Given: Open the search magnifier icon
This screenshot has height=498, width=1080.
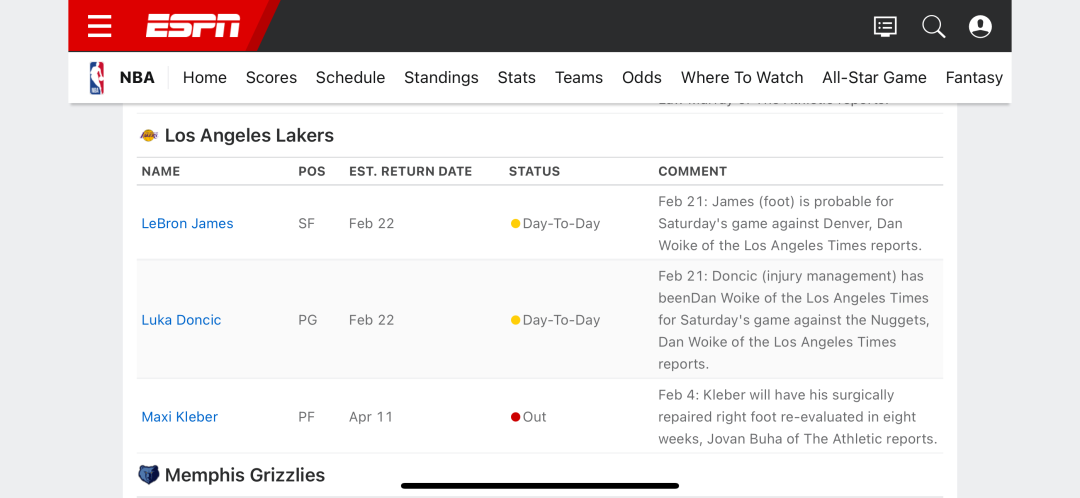Looking at the screenshot, I should click(933, 27).
